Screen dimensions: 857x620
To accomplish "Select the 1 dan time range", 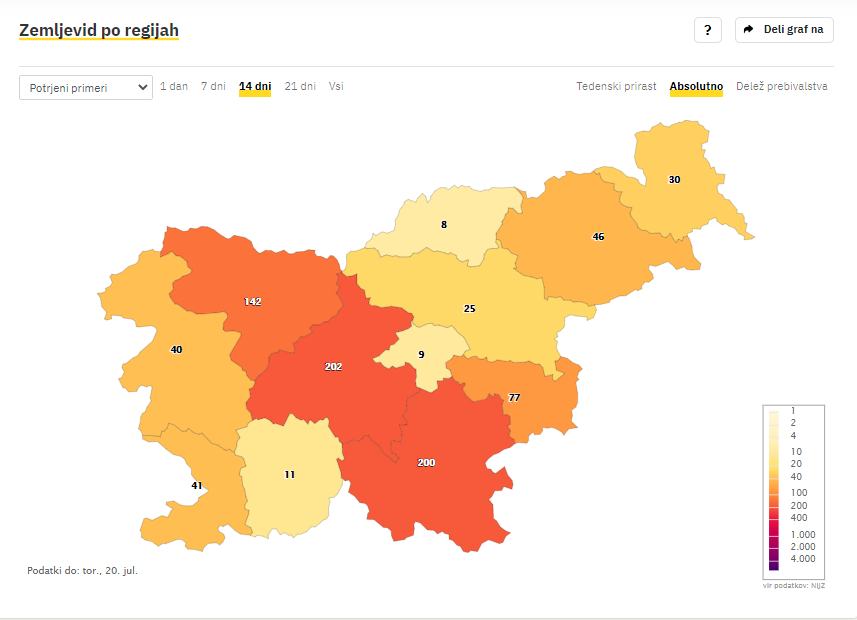I will 174,86.
